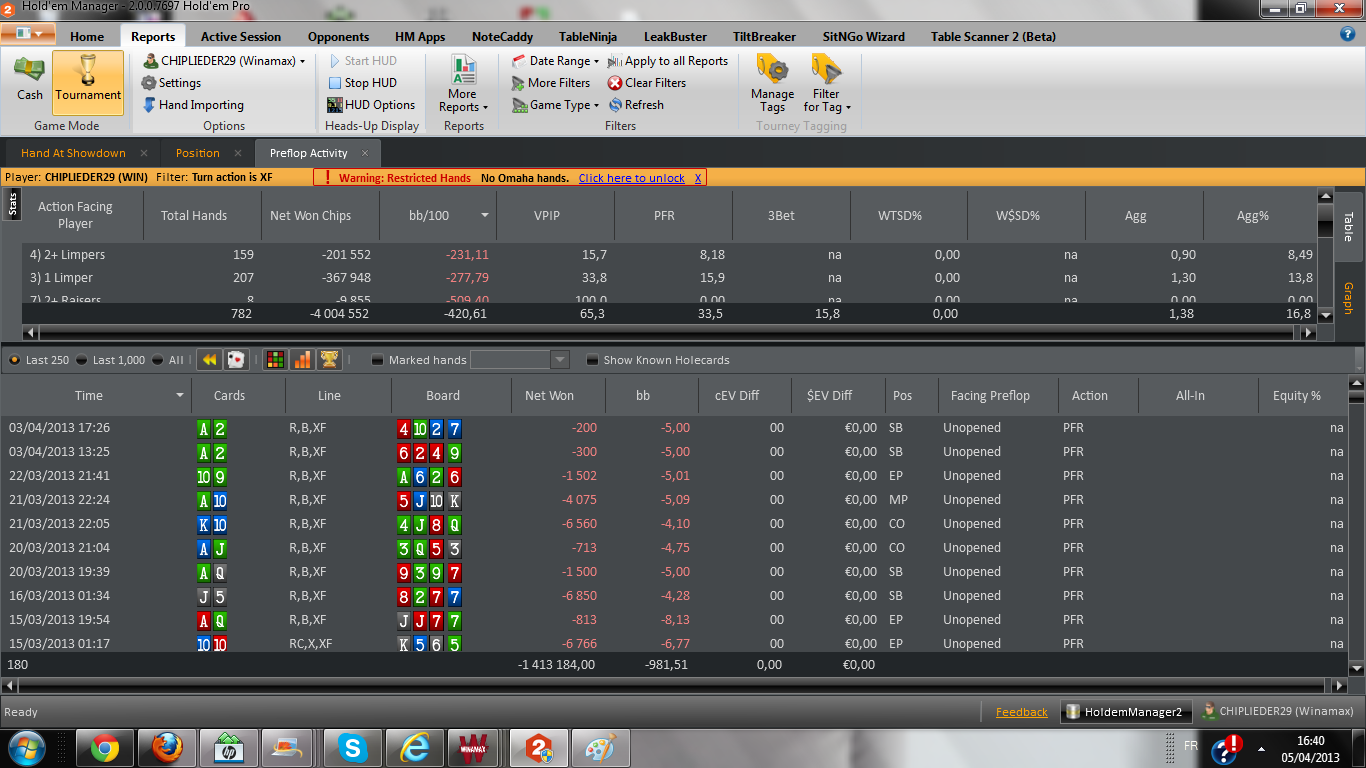Open application menu button at top left
The width and height of the screenshot is (1366, 768).
click(x=29, y=34)
